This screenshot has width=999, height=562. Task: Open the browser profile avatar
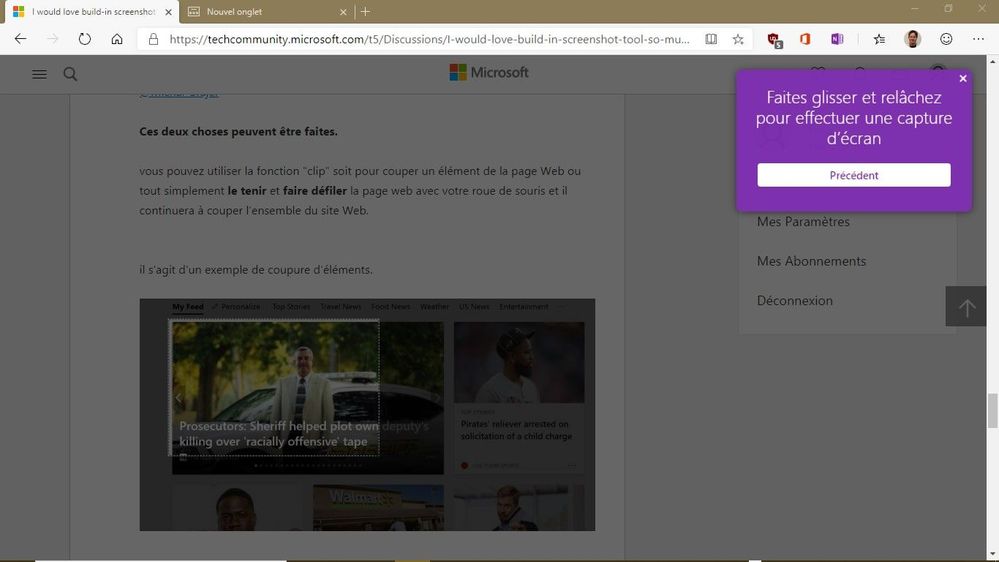click(x=912, y=39)
